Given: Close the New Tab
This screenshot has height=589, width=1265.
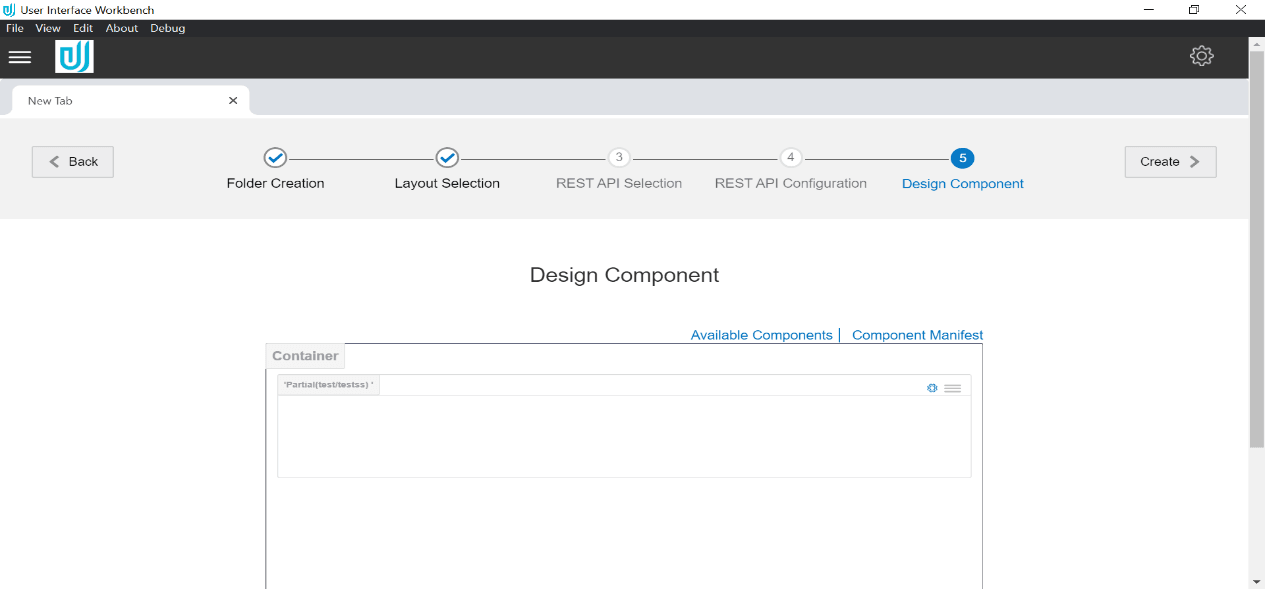Looking at the screenshot, I should [233, 100].
